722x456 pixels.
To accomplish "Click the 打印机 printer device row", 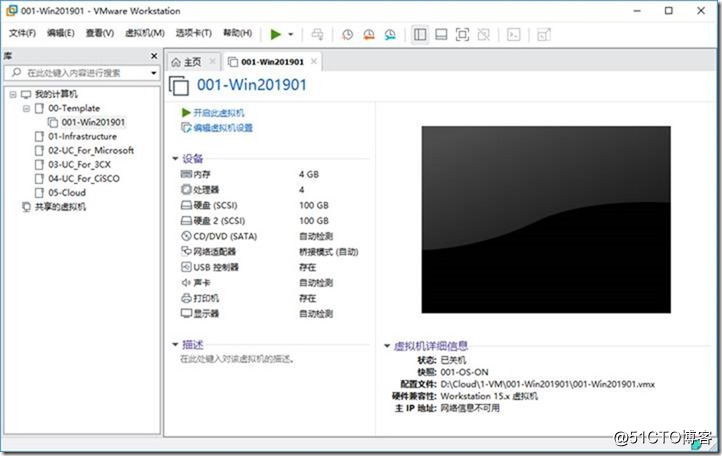I will click(272, 298).
